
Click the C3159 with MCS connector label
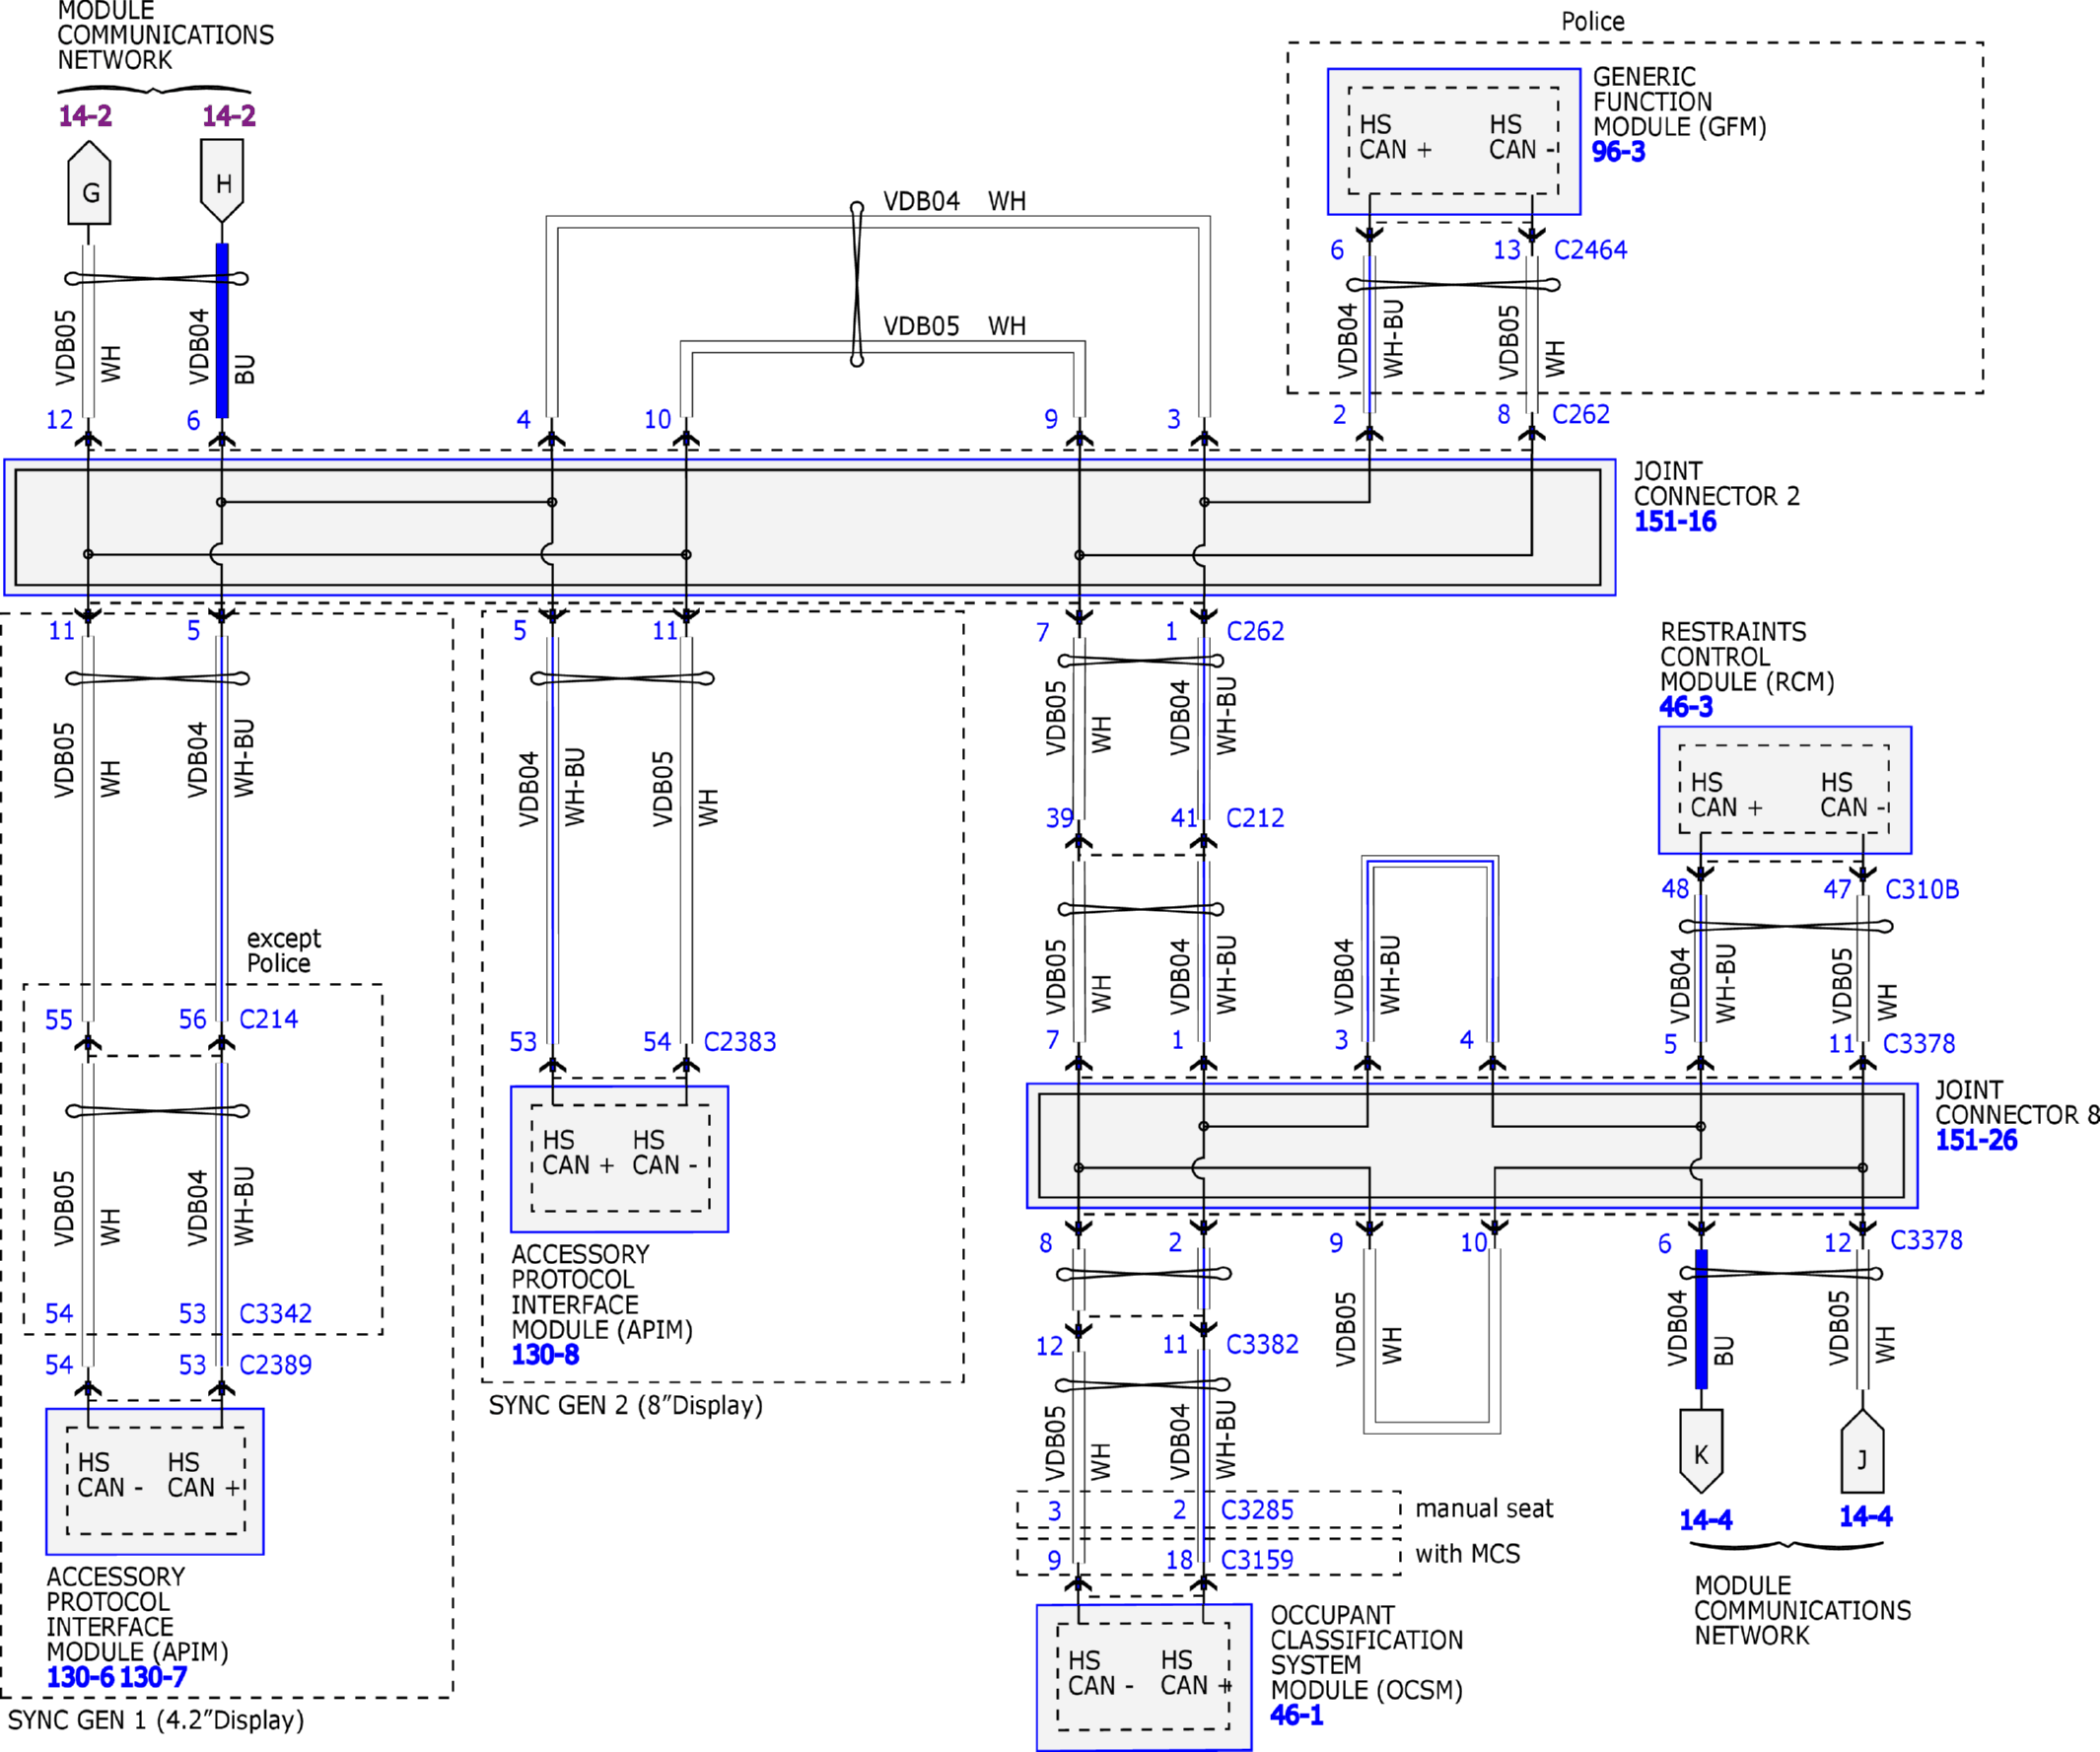tap(1257, 1560)
